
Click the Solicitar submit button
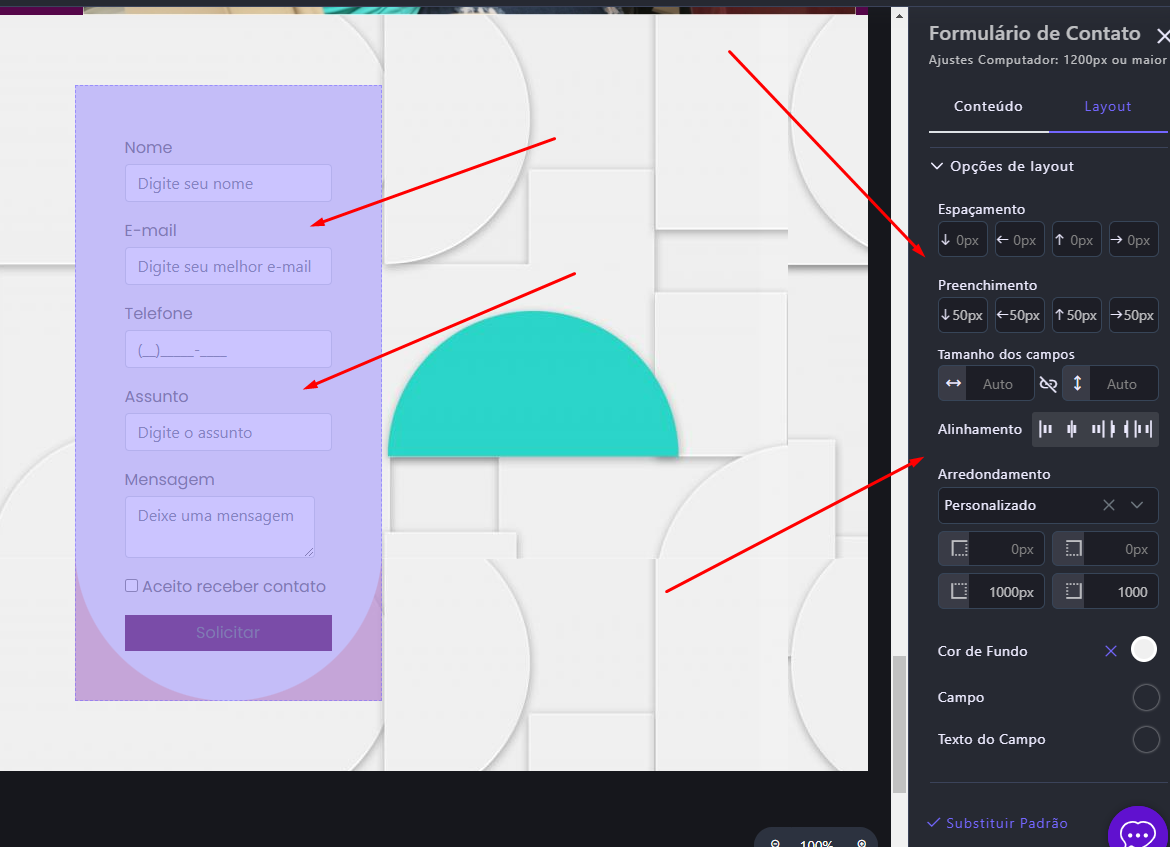pos(228,633)
